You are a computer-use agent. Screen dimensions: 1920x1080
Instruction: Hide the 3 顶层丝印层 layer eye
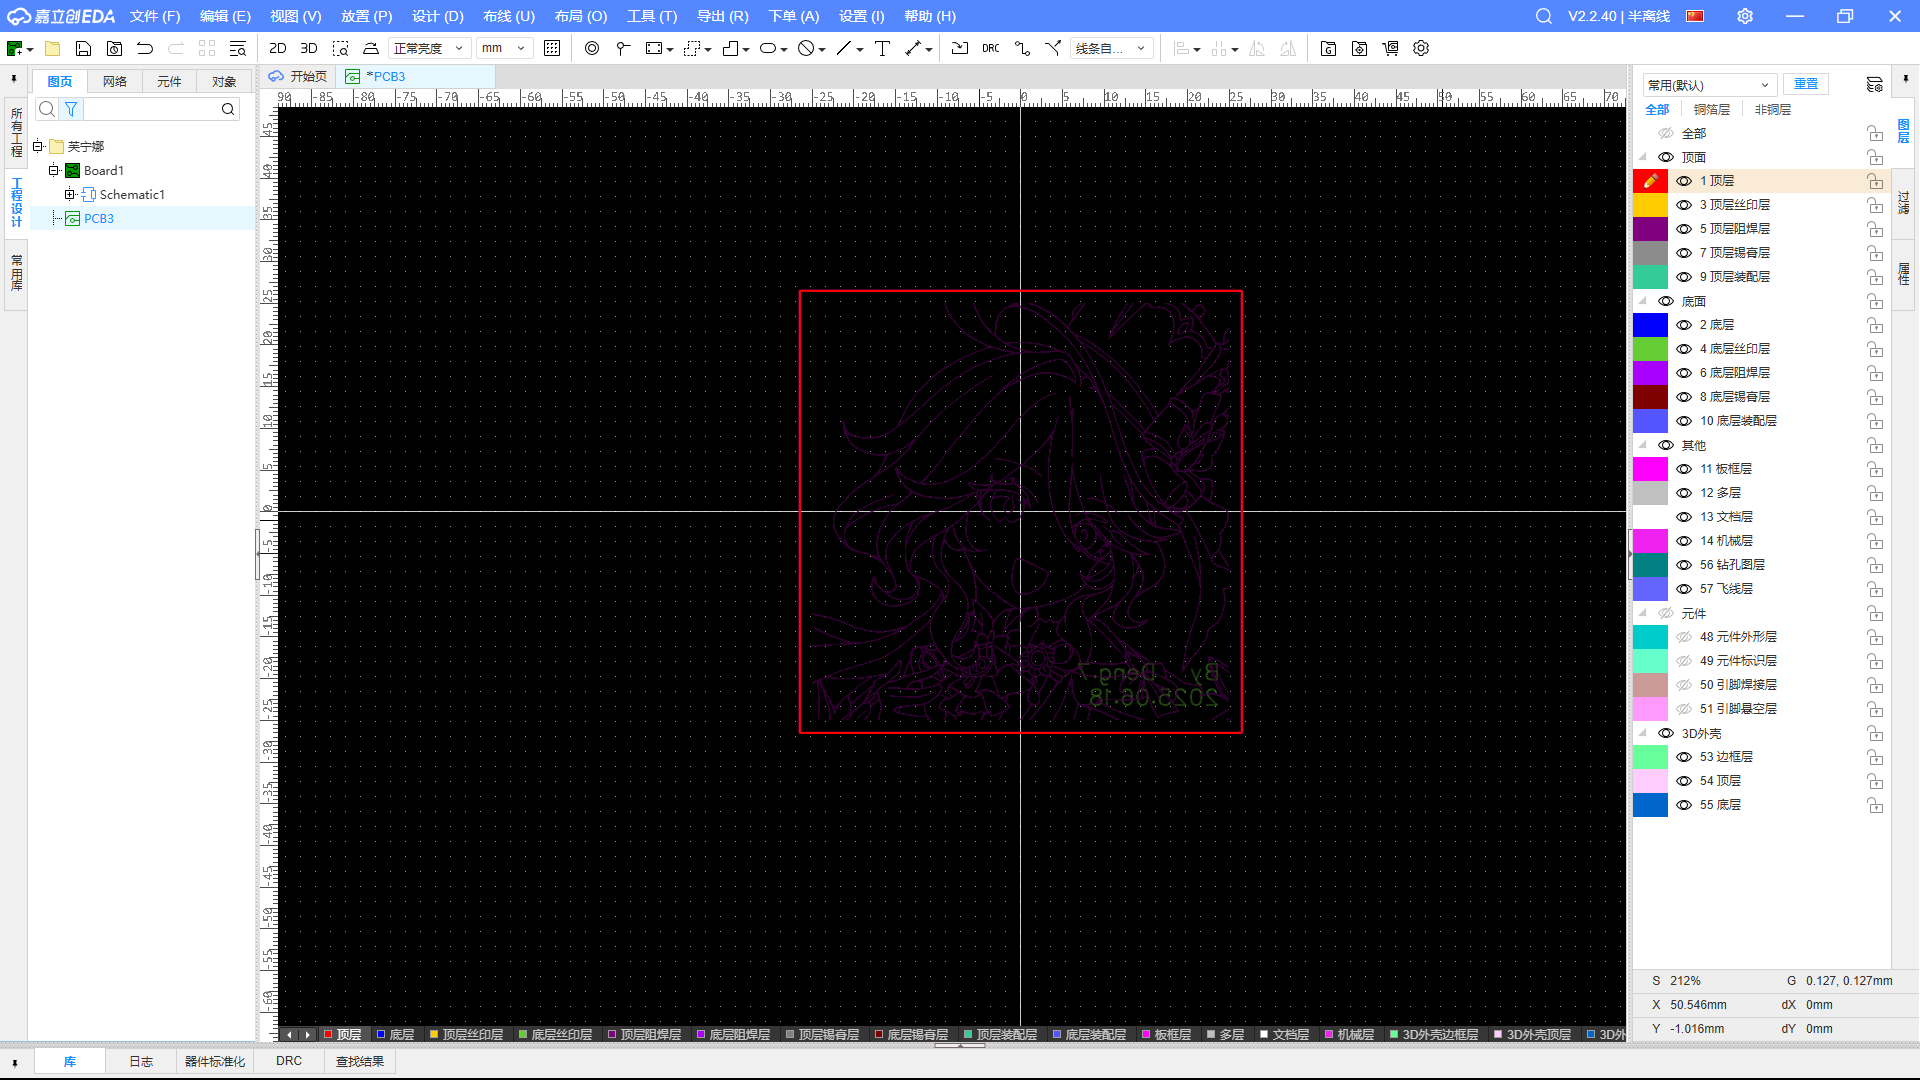coord(1684,205)
